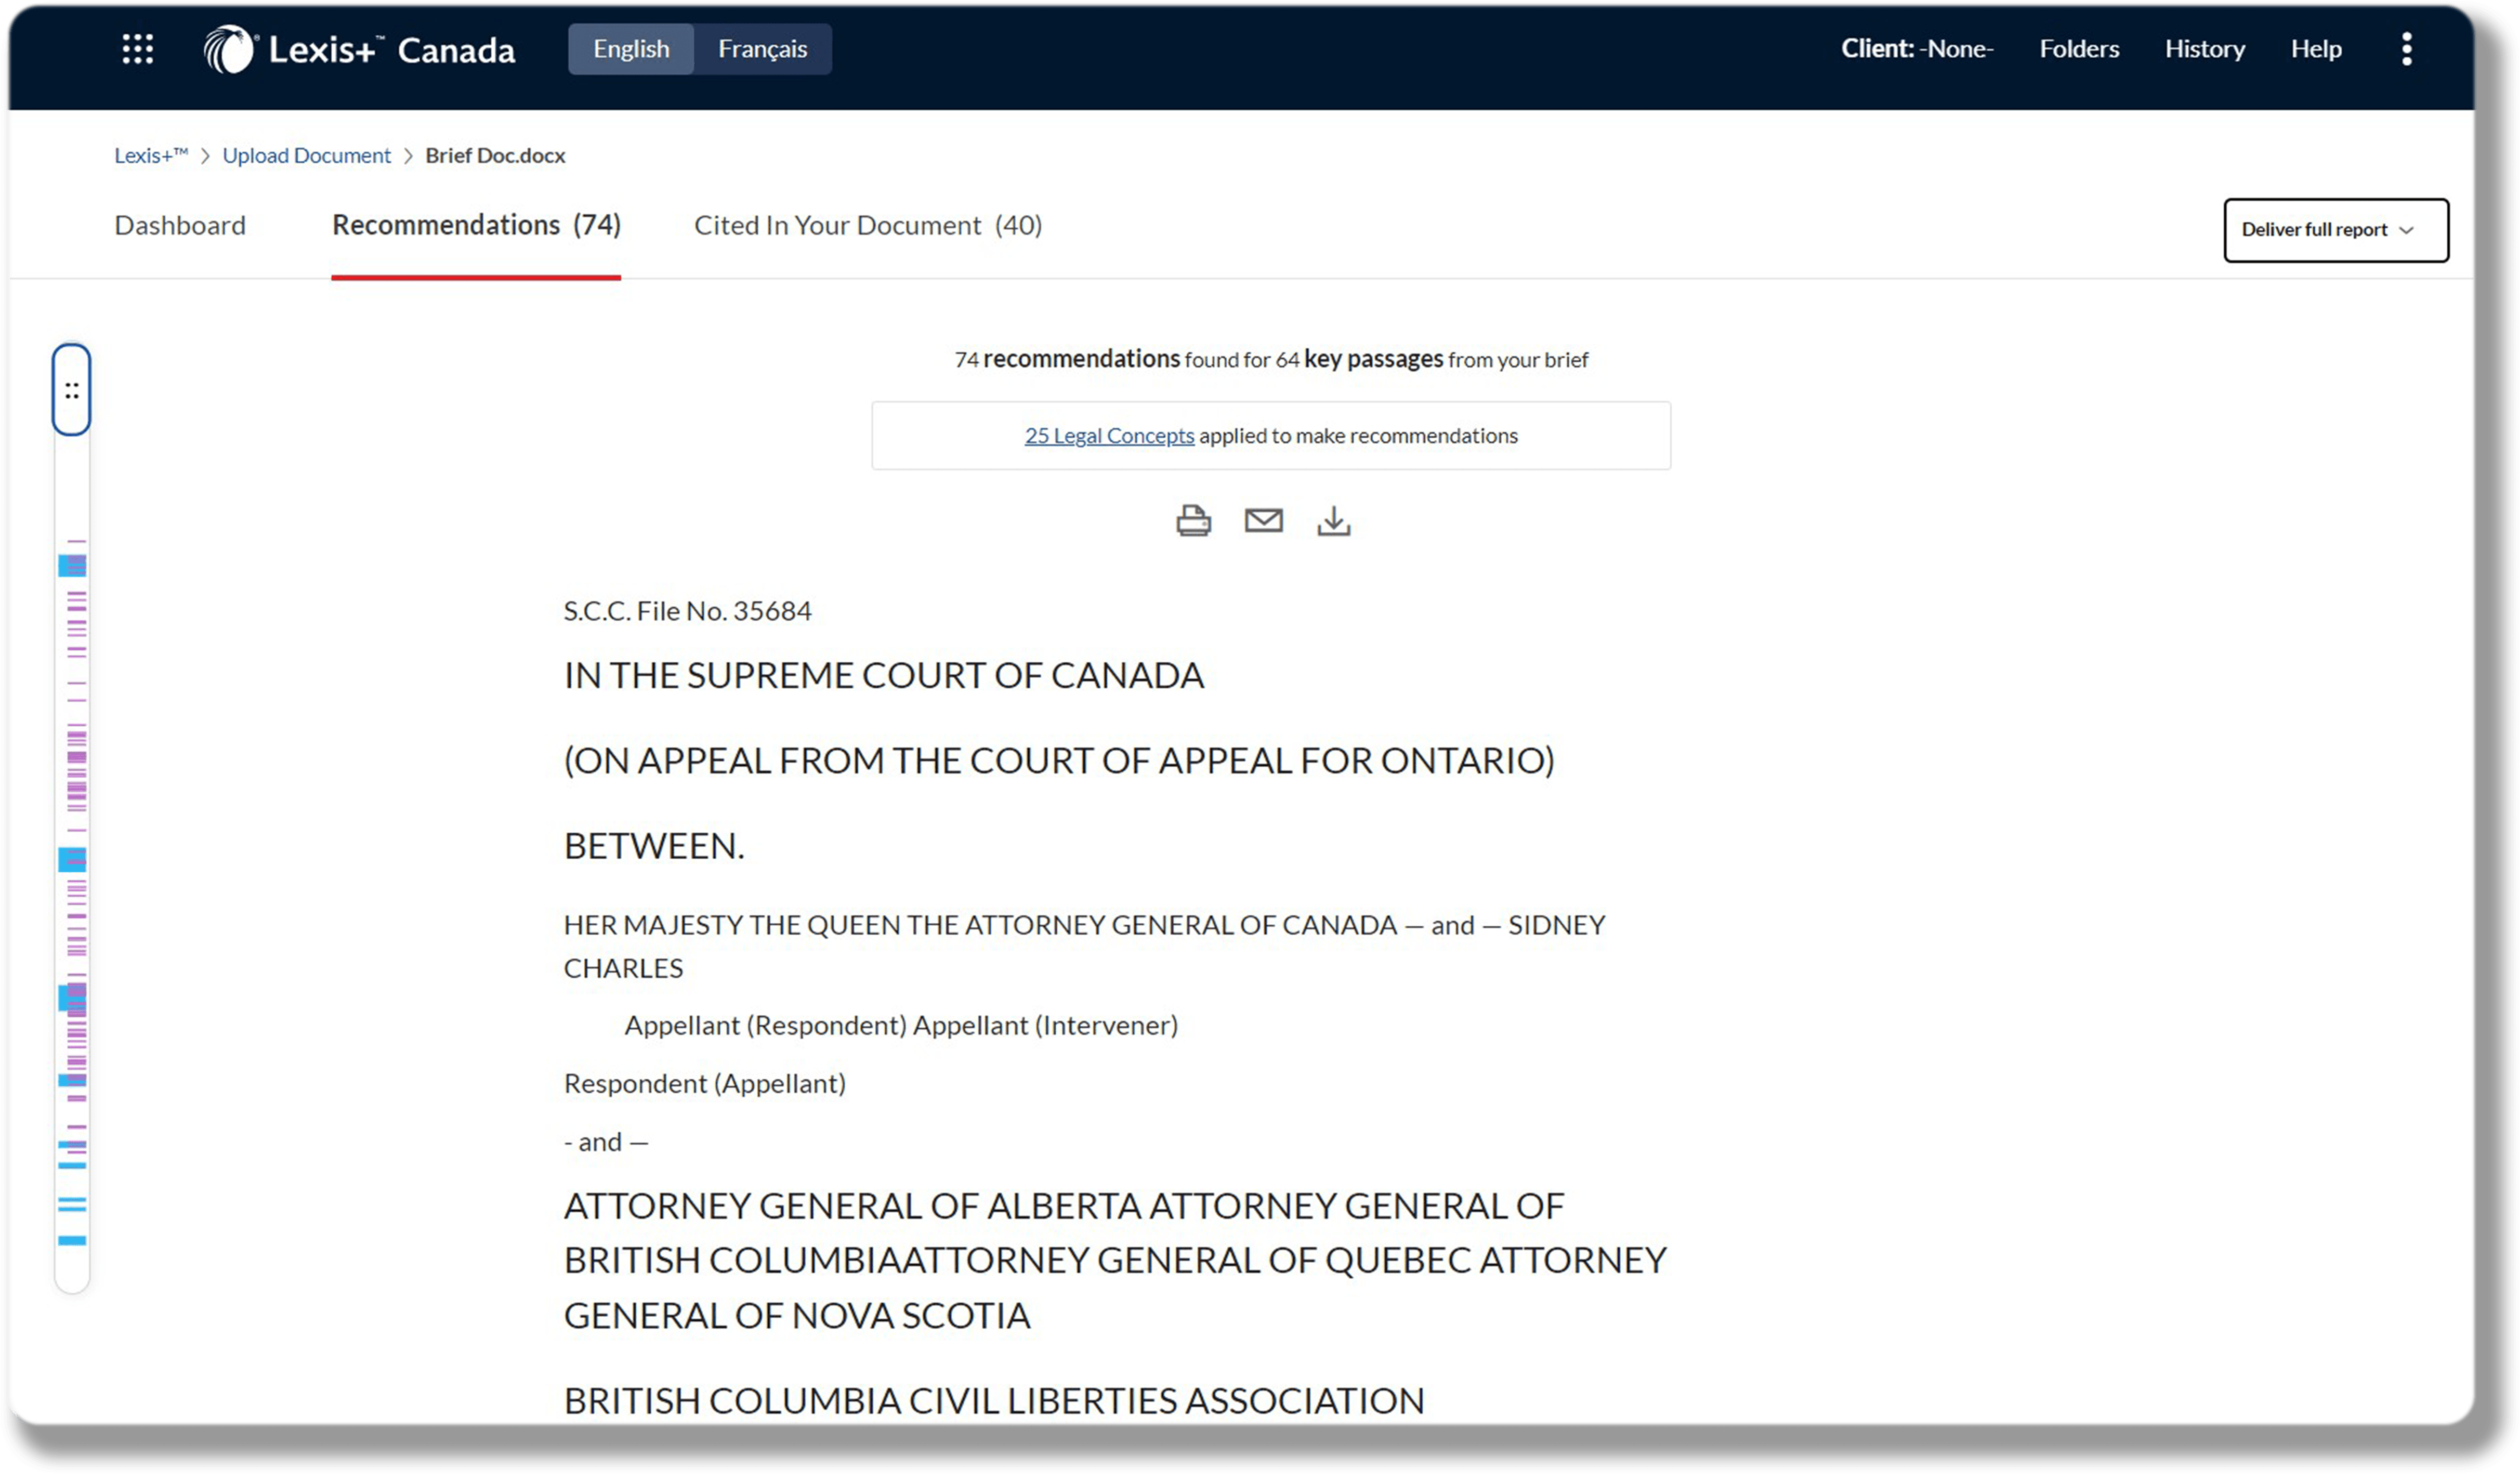Switch to the Dashboard tab

181,225
